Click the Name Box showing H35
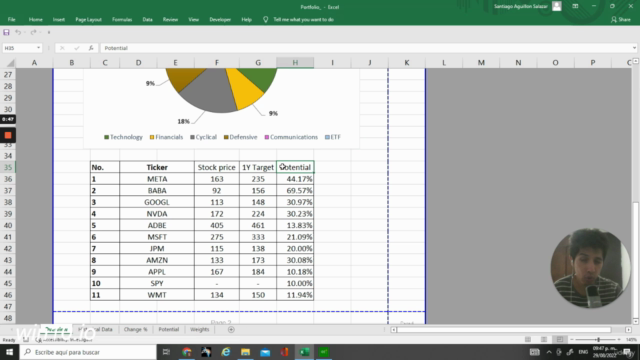Viewport: 640px width, 360px height. [x=19, y=48]
